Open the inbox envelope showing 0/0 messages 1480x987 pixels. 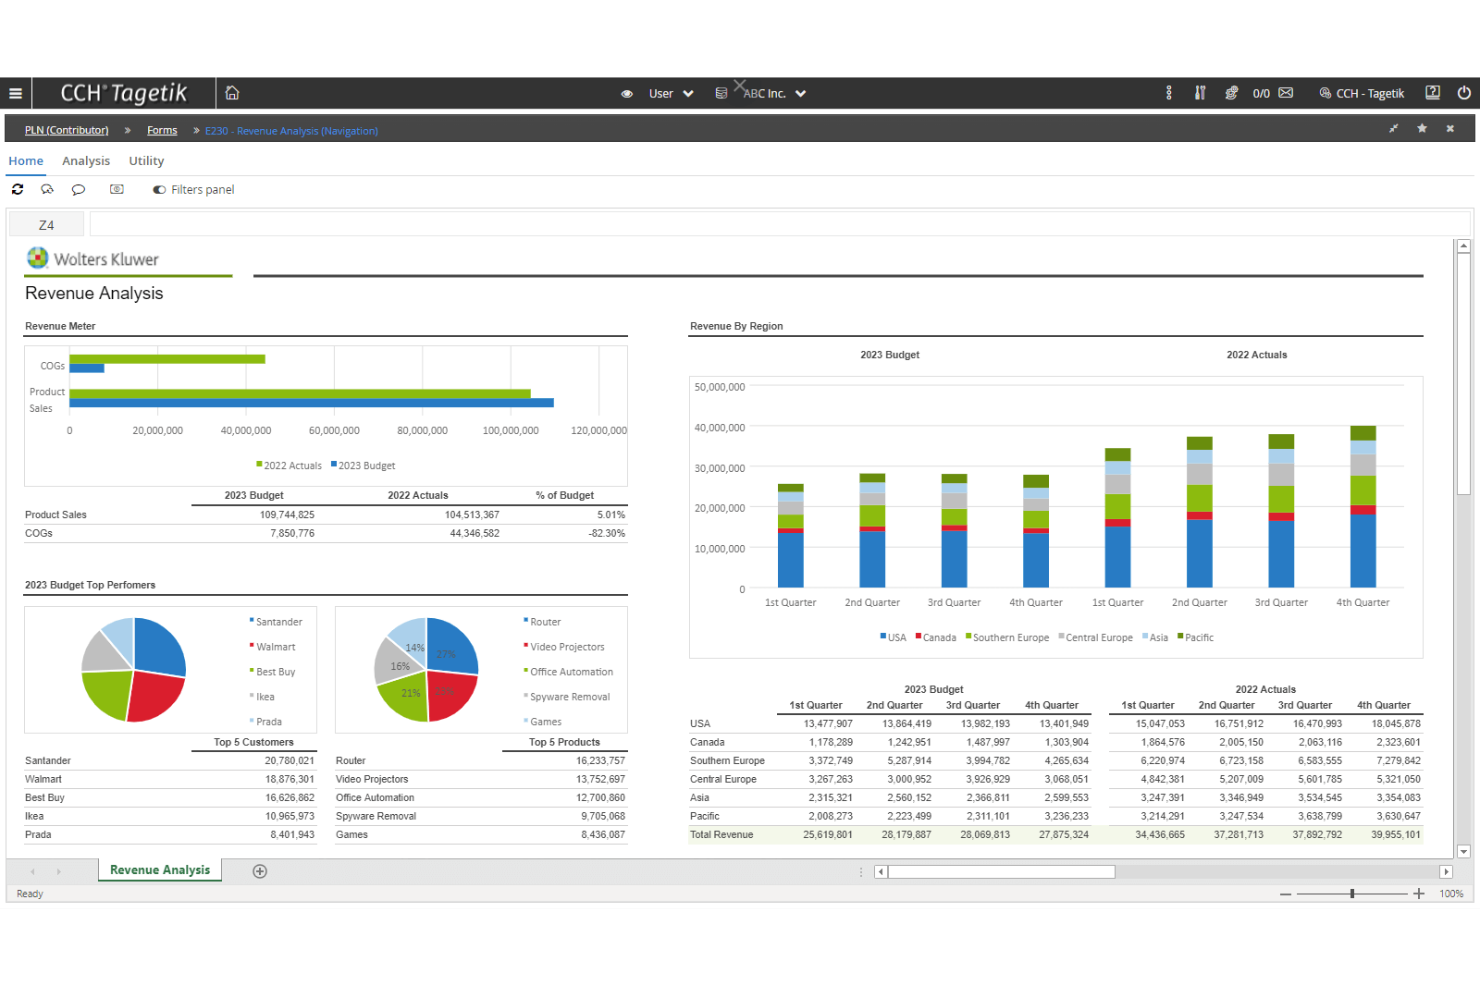tap(1285, 92)
